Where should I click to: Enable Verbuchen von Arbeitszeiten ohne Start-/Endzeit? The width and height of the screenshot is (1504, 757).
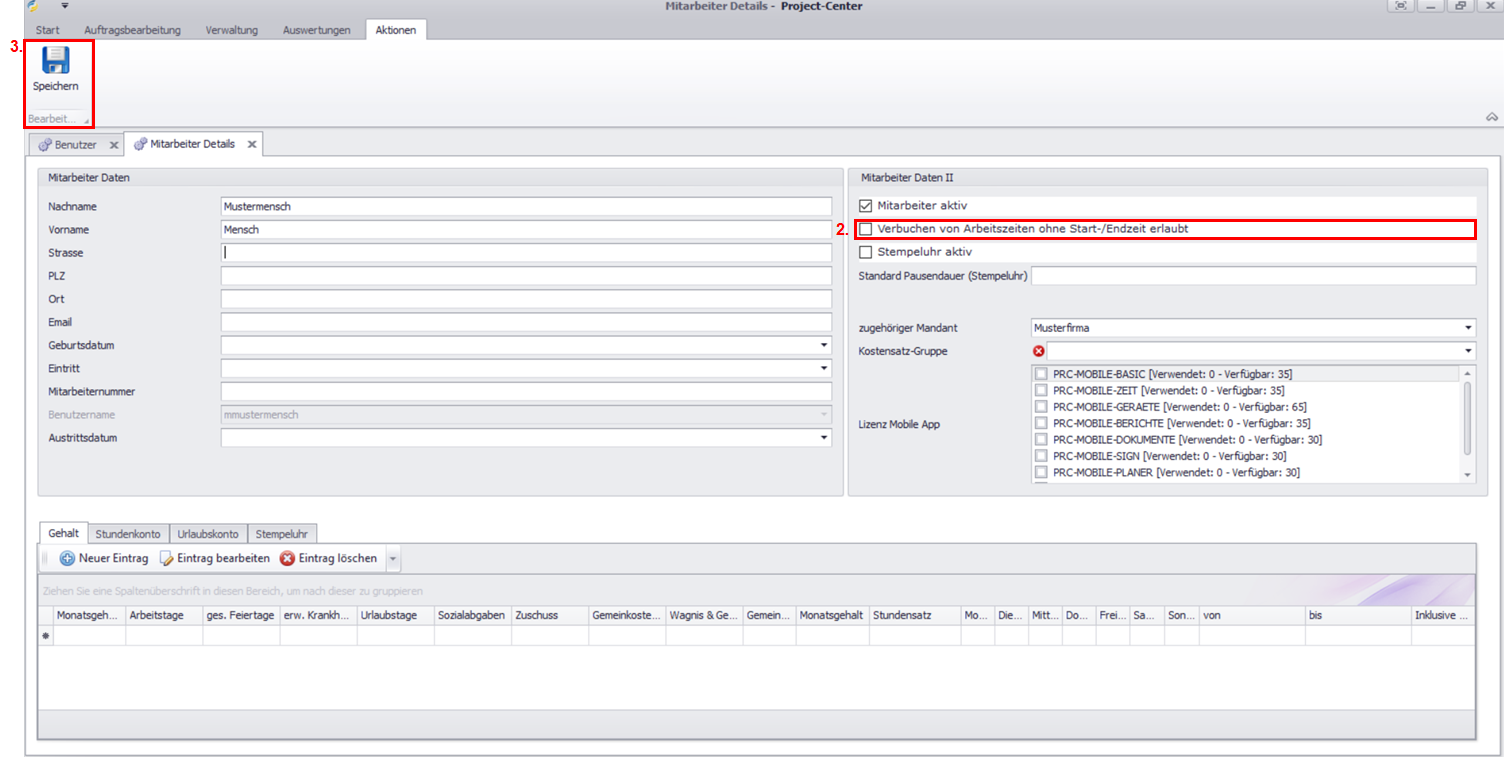click(866, 229)
